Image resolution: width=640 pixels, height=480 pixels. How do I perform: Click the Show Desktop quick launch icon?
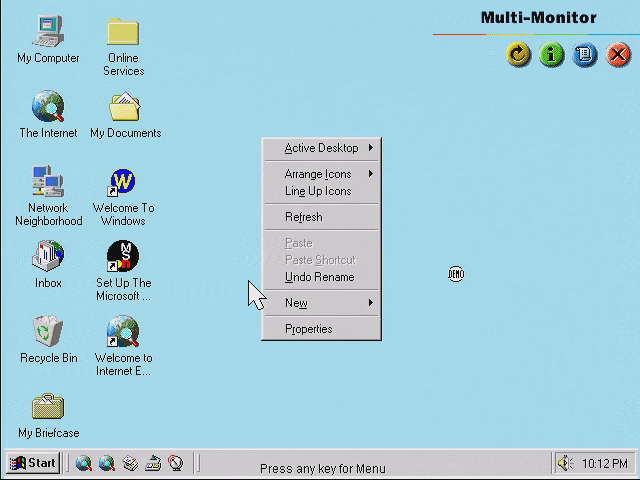153,464
